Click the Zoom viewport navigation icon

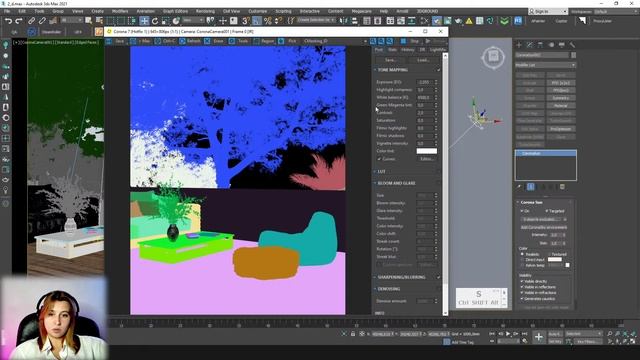coord(609,334)
